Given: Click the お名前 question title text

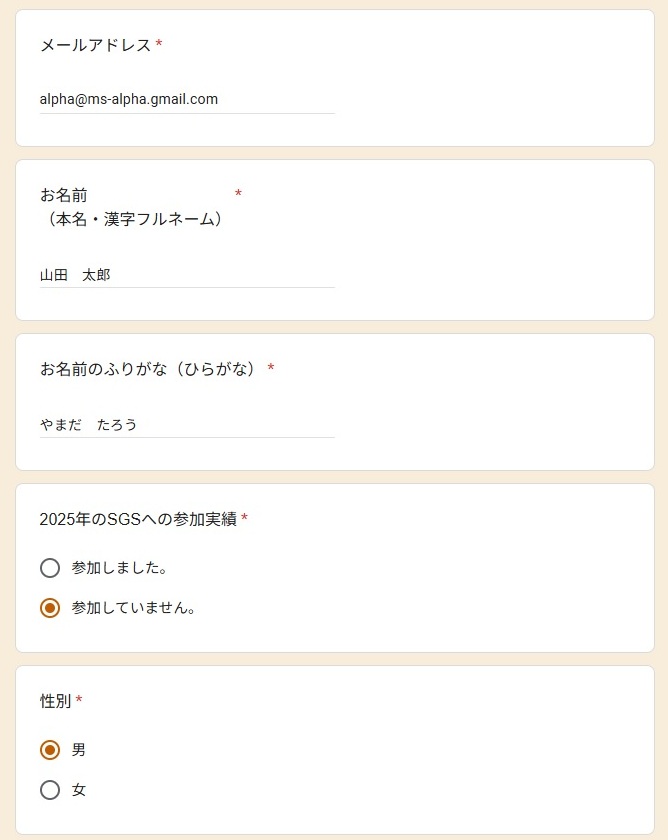Looking at the screenshot, I should tap(64, 195).
